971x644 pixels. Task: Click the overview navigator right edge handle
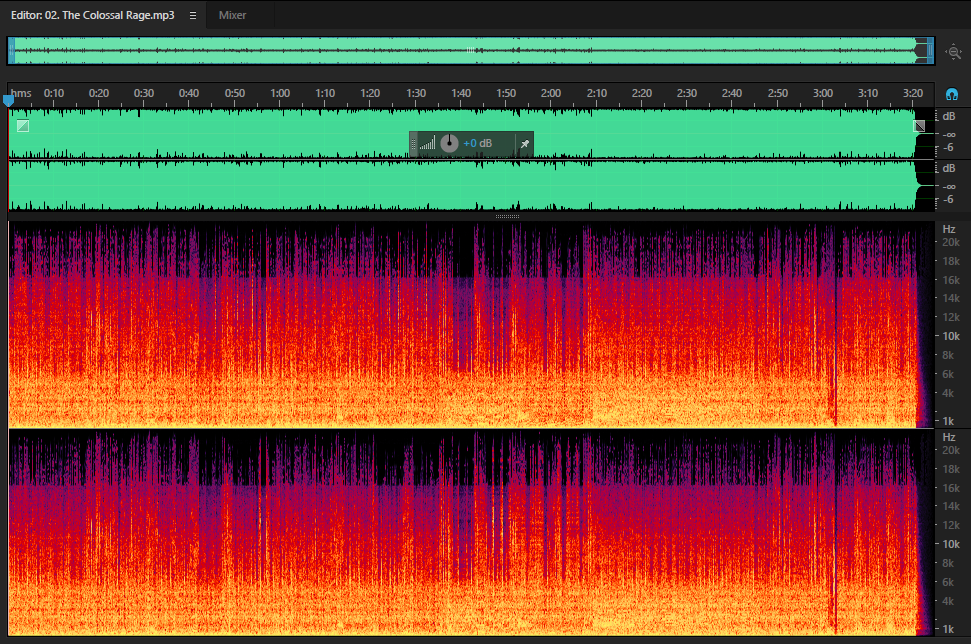click(930, 51)
